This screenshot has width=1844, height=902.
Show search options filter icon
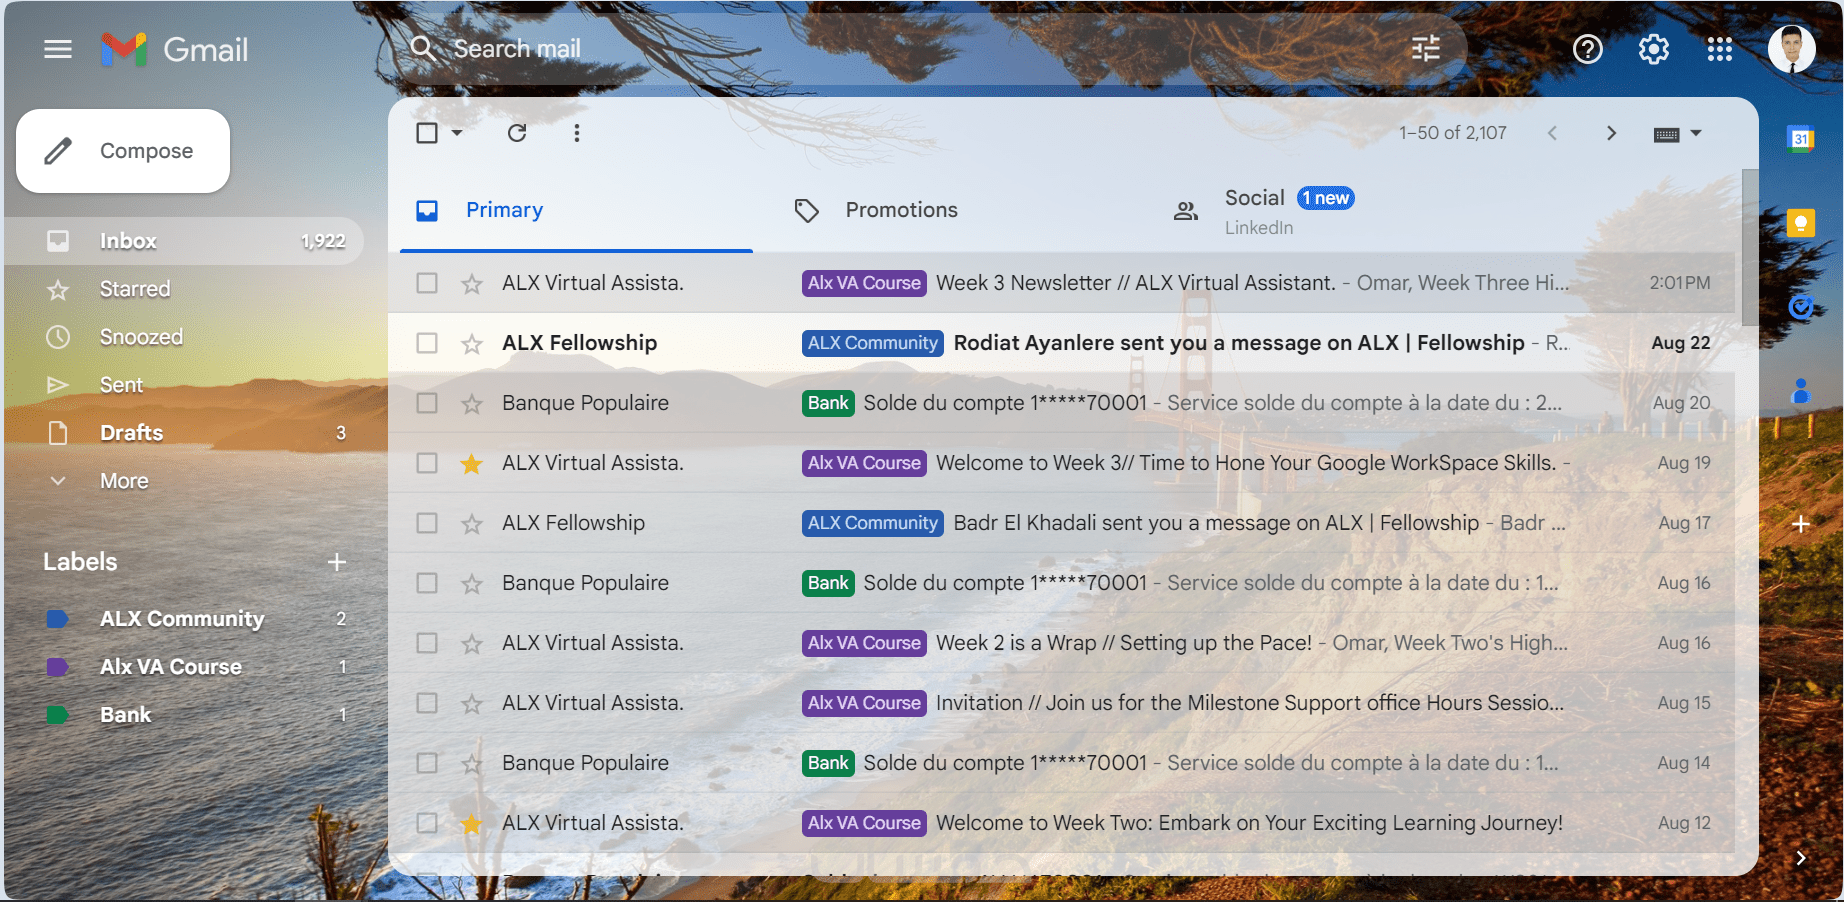pos(1425,48)
